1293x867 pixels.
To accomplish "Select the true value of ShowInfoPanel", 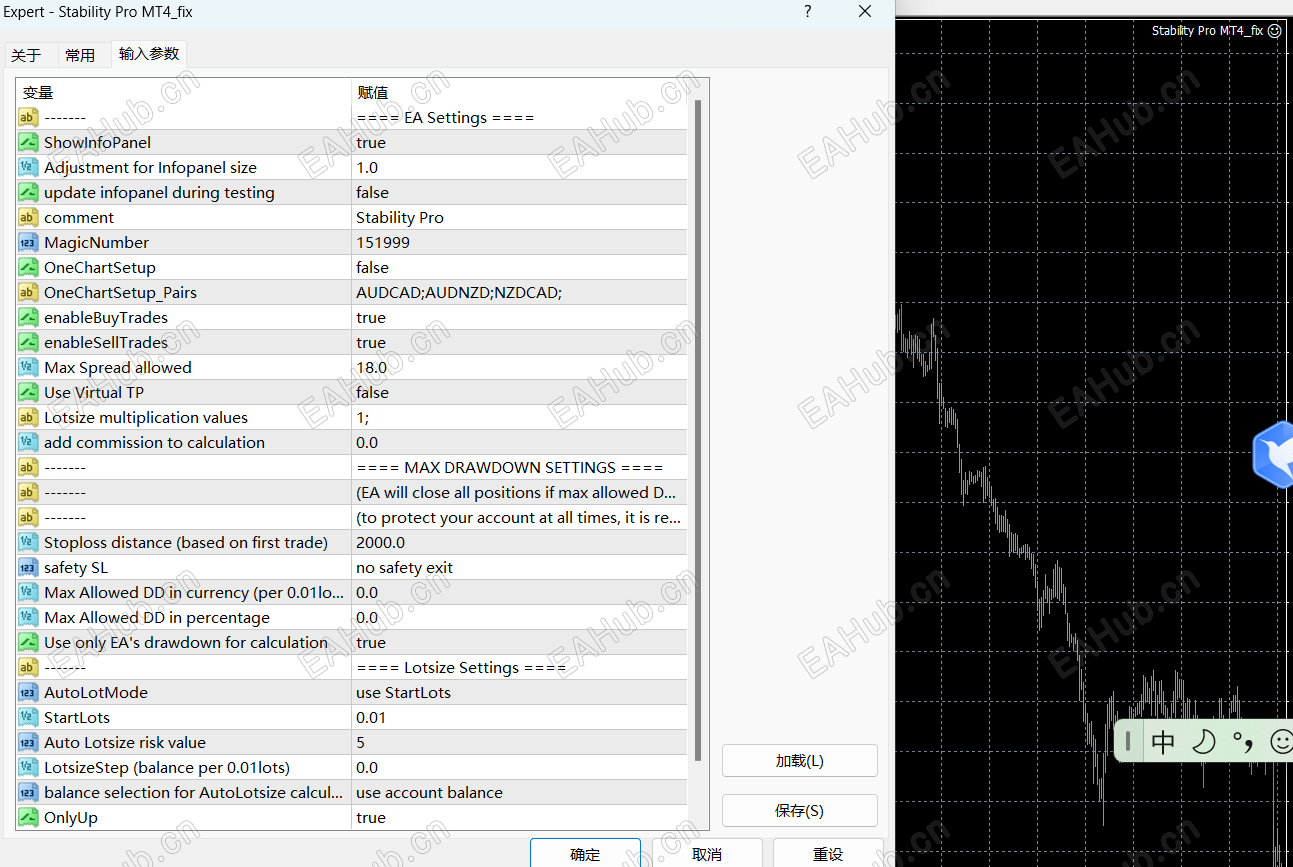I will coord(371,142).
